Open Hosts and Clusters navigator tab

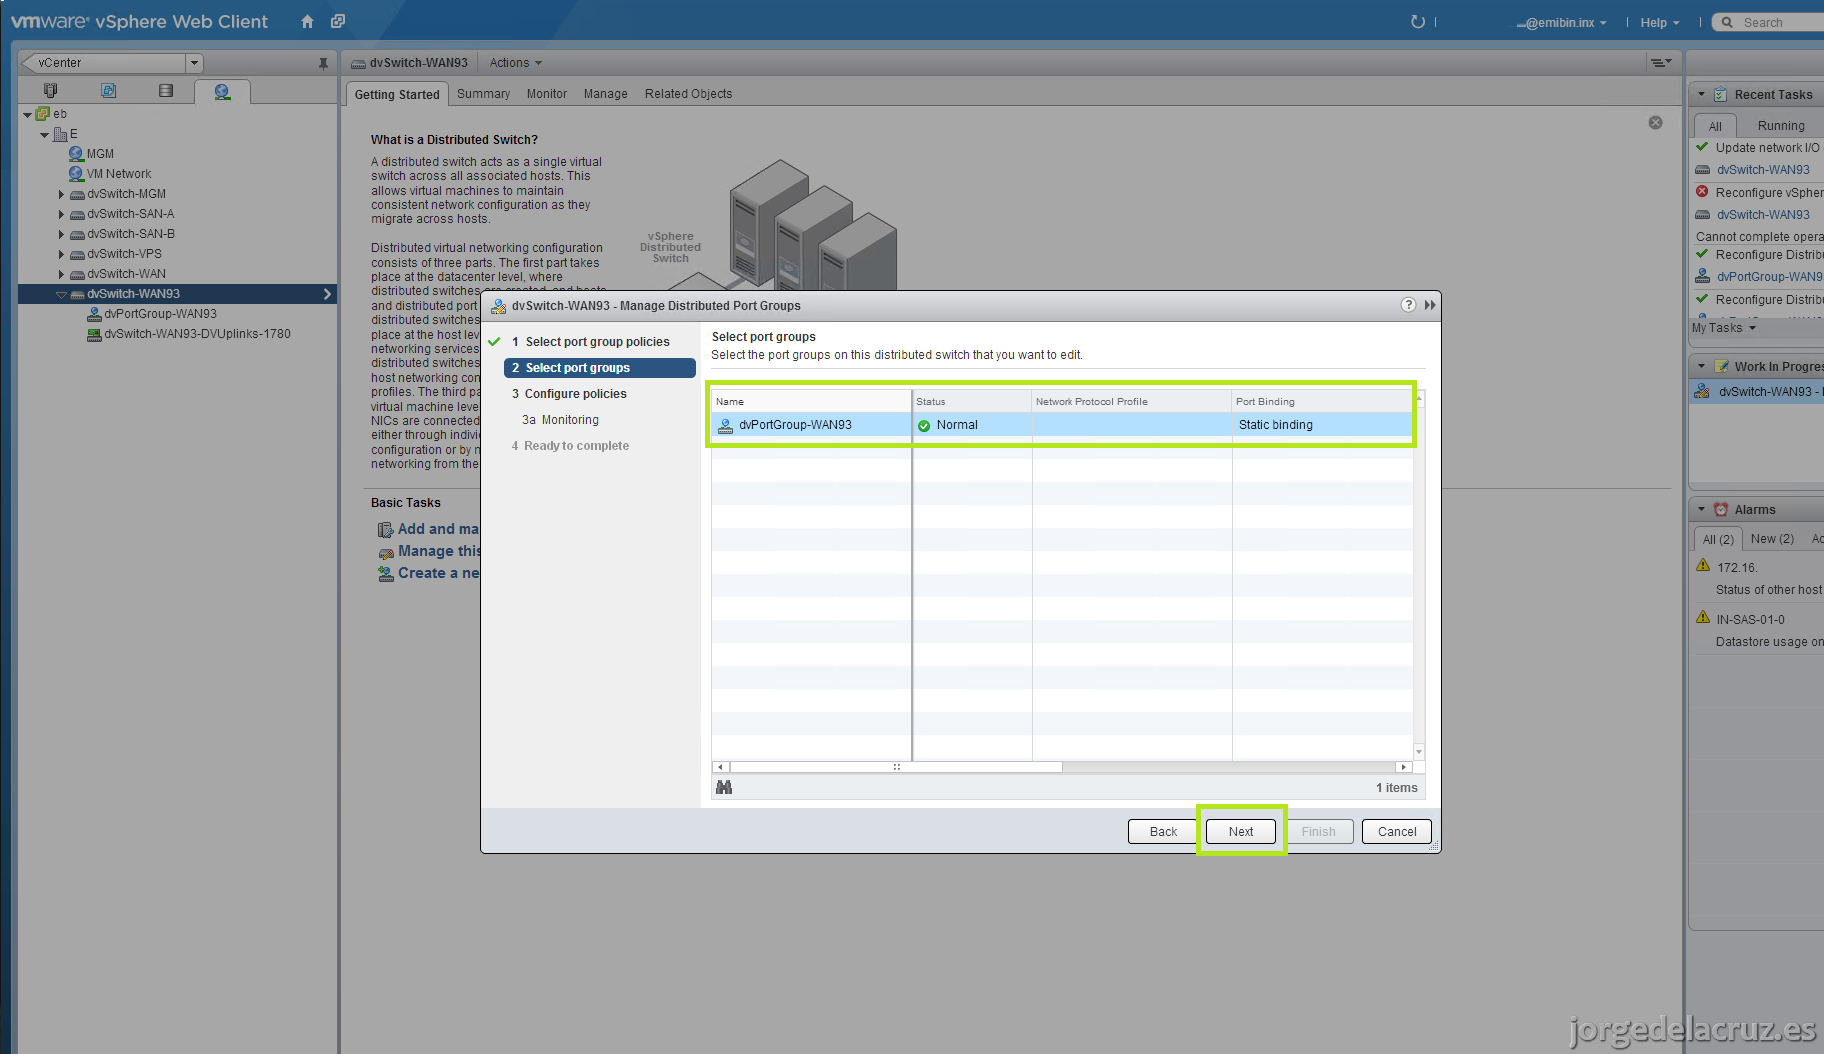(x=51, y=91)
